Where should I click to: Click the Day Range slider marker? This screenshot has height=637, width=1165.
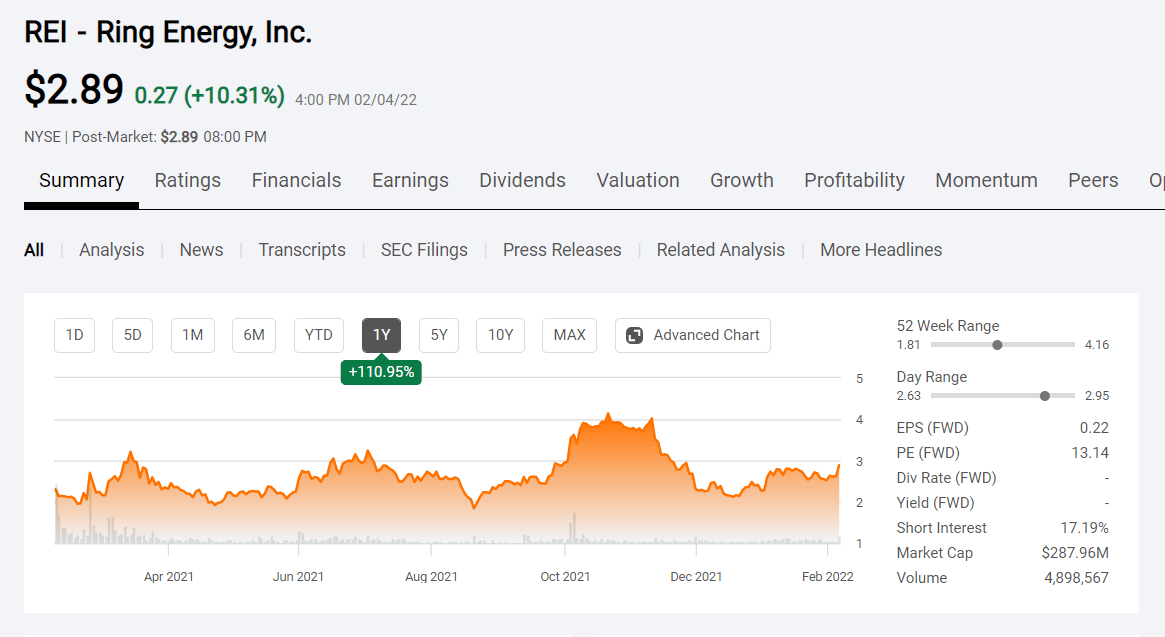(1045, 396)
